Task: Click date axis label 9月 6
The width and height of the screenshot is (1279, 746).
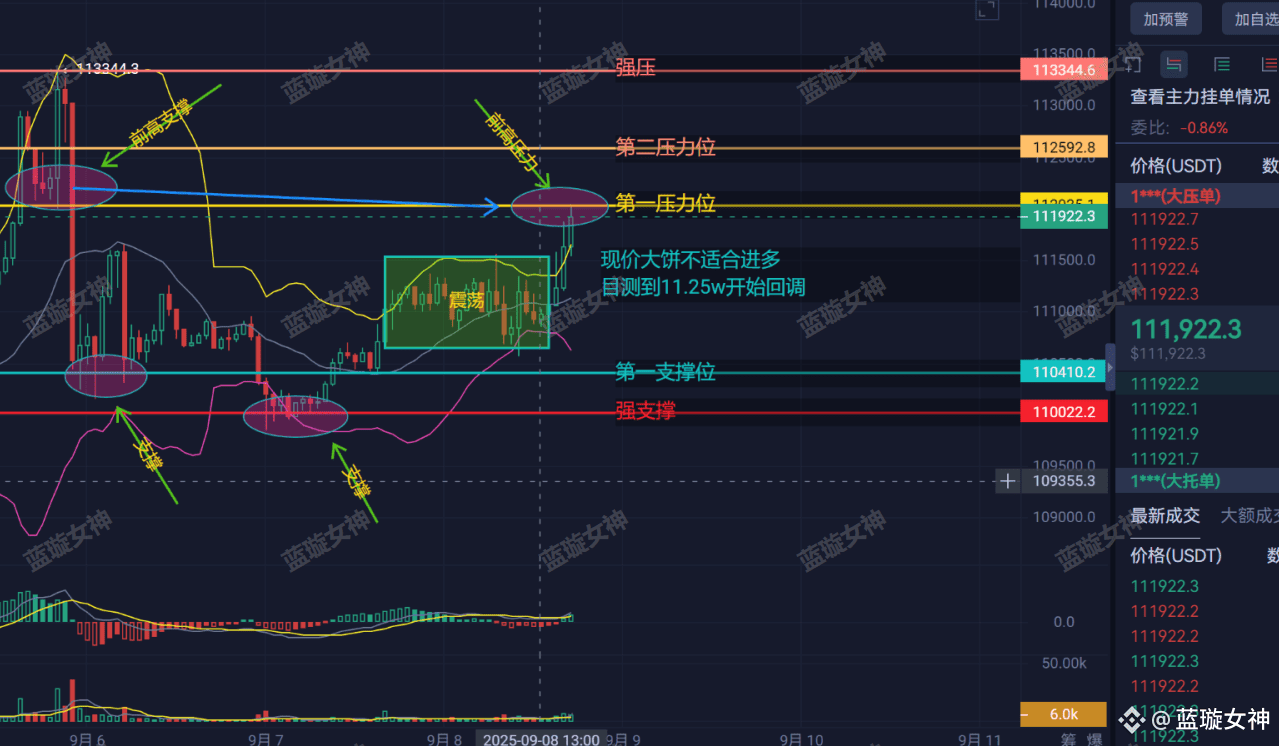Action: [x=87, y=739]
